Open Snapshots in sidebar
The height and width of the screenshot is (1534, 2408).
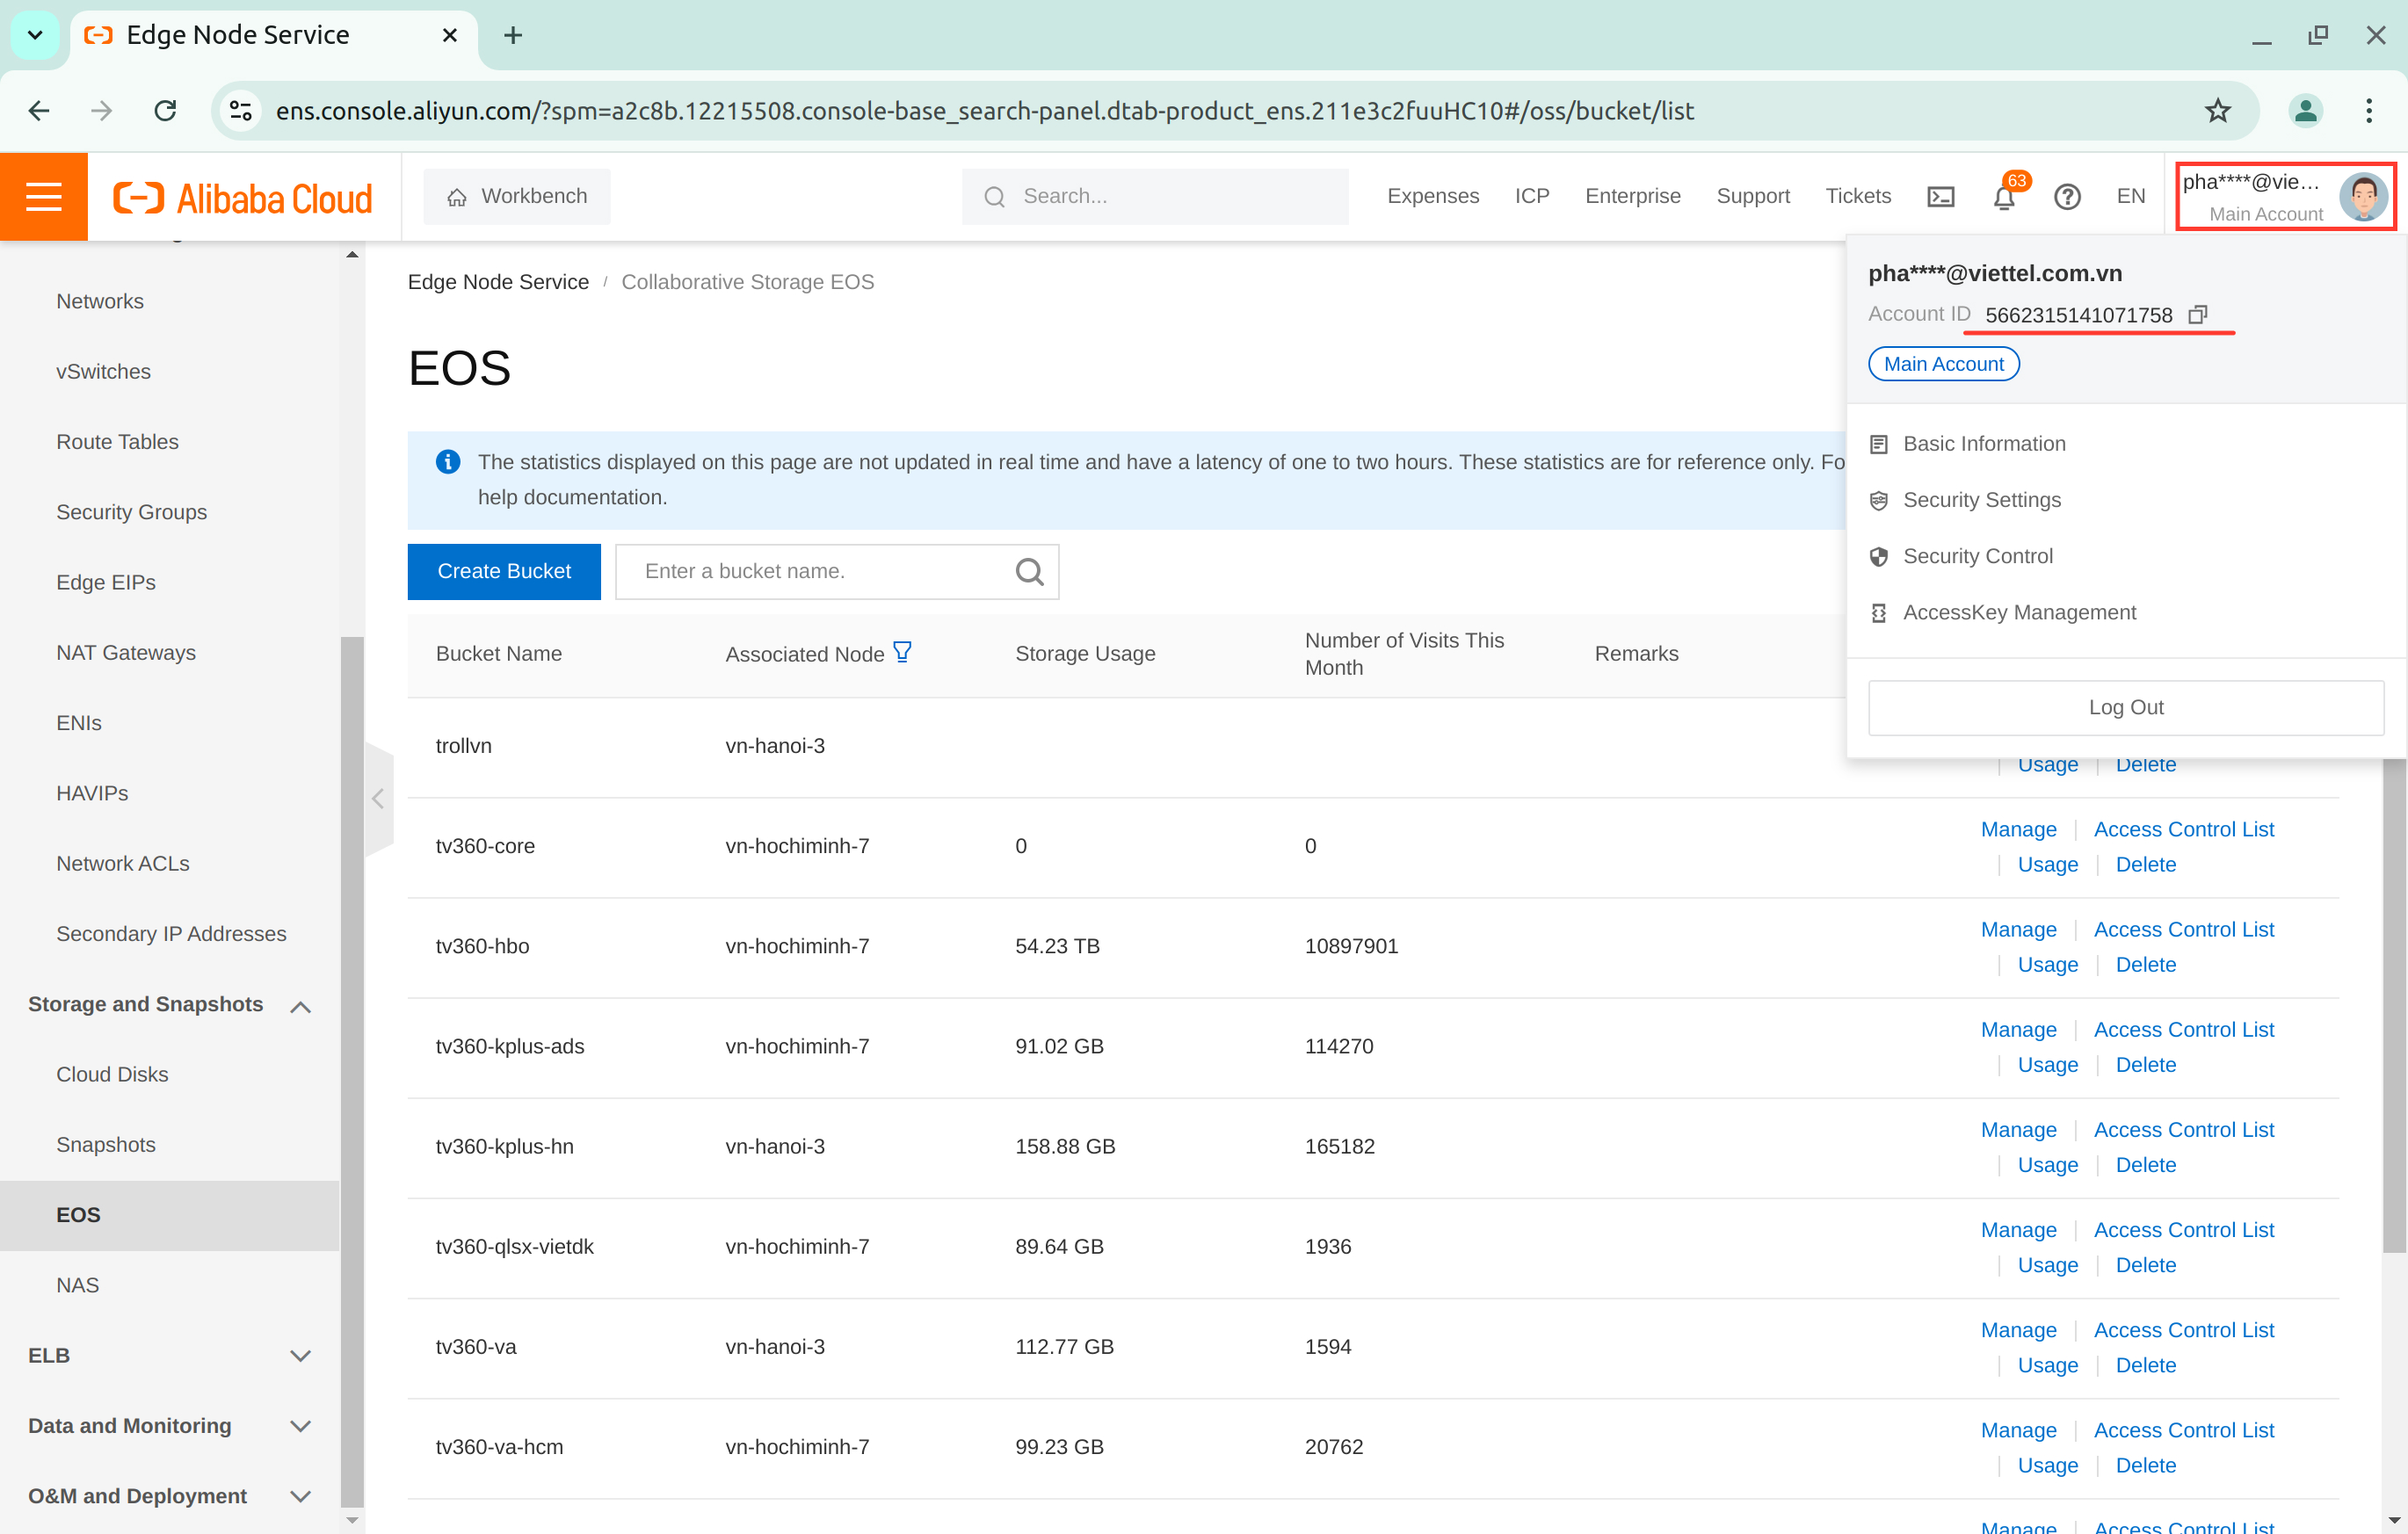point(106,1144)
